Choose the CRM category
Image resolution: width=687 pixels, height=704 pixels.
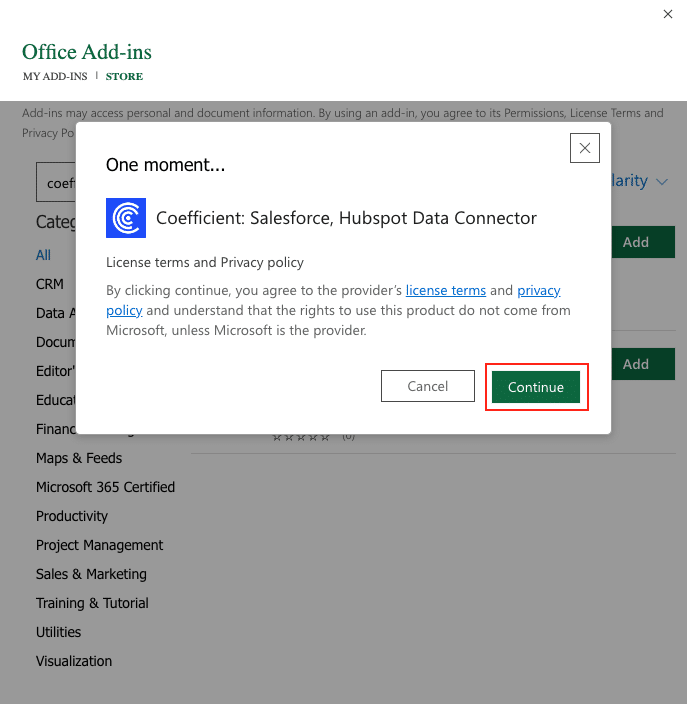[x=50, y=284]
